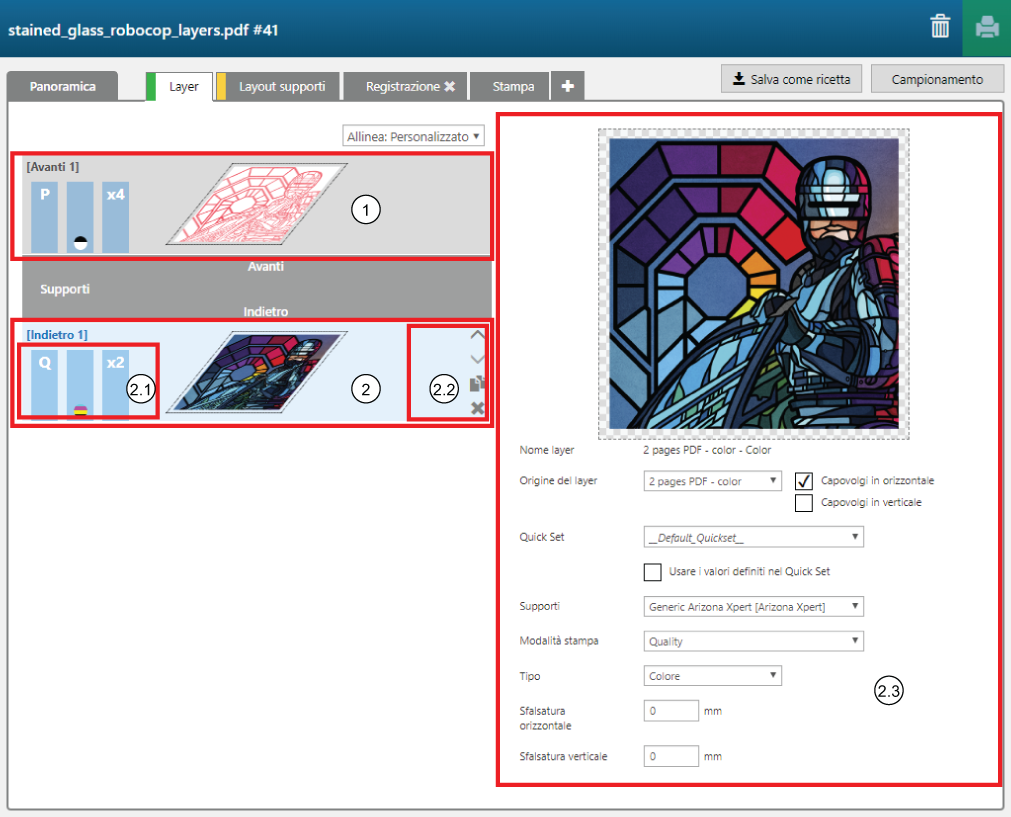Click the large Robocop layer preview image
The image size is (1011, 817).
pyautogui.click(x=754, y=284)
